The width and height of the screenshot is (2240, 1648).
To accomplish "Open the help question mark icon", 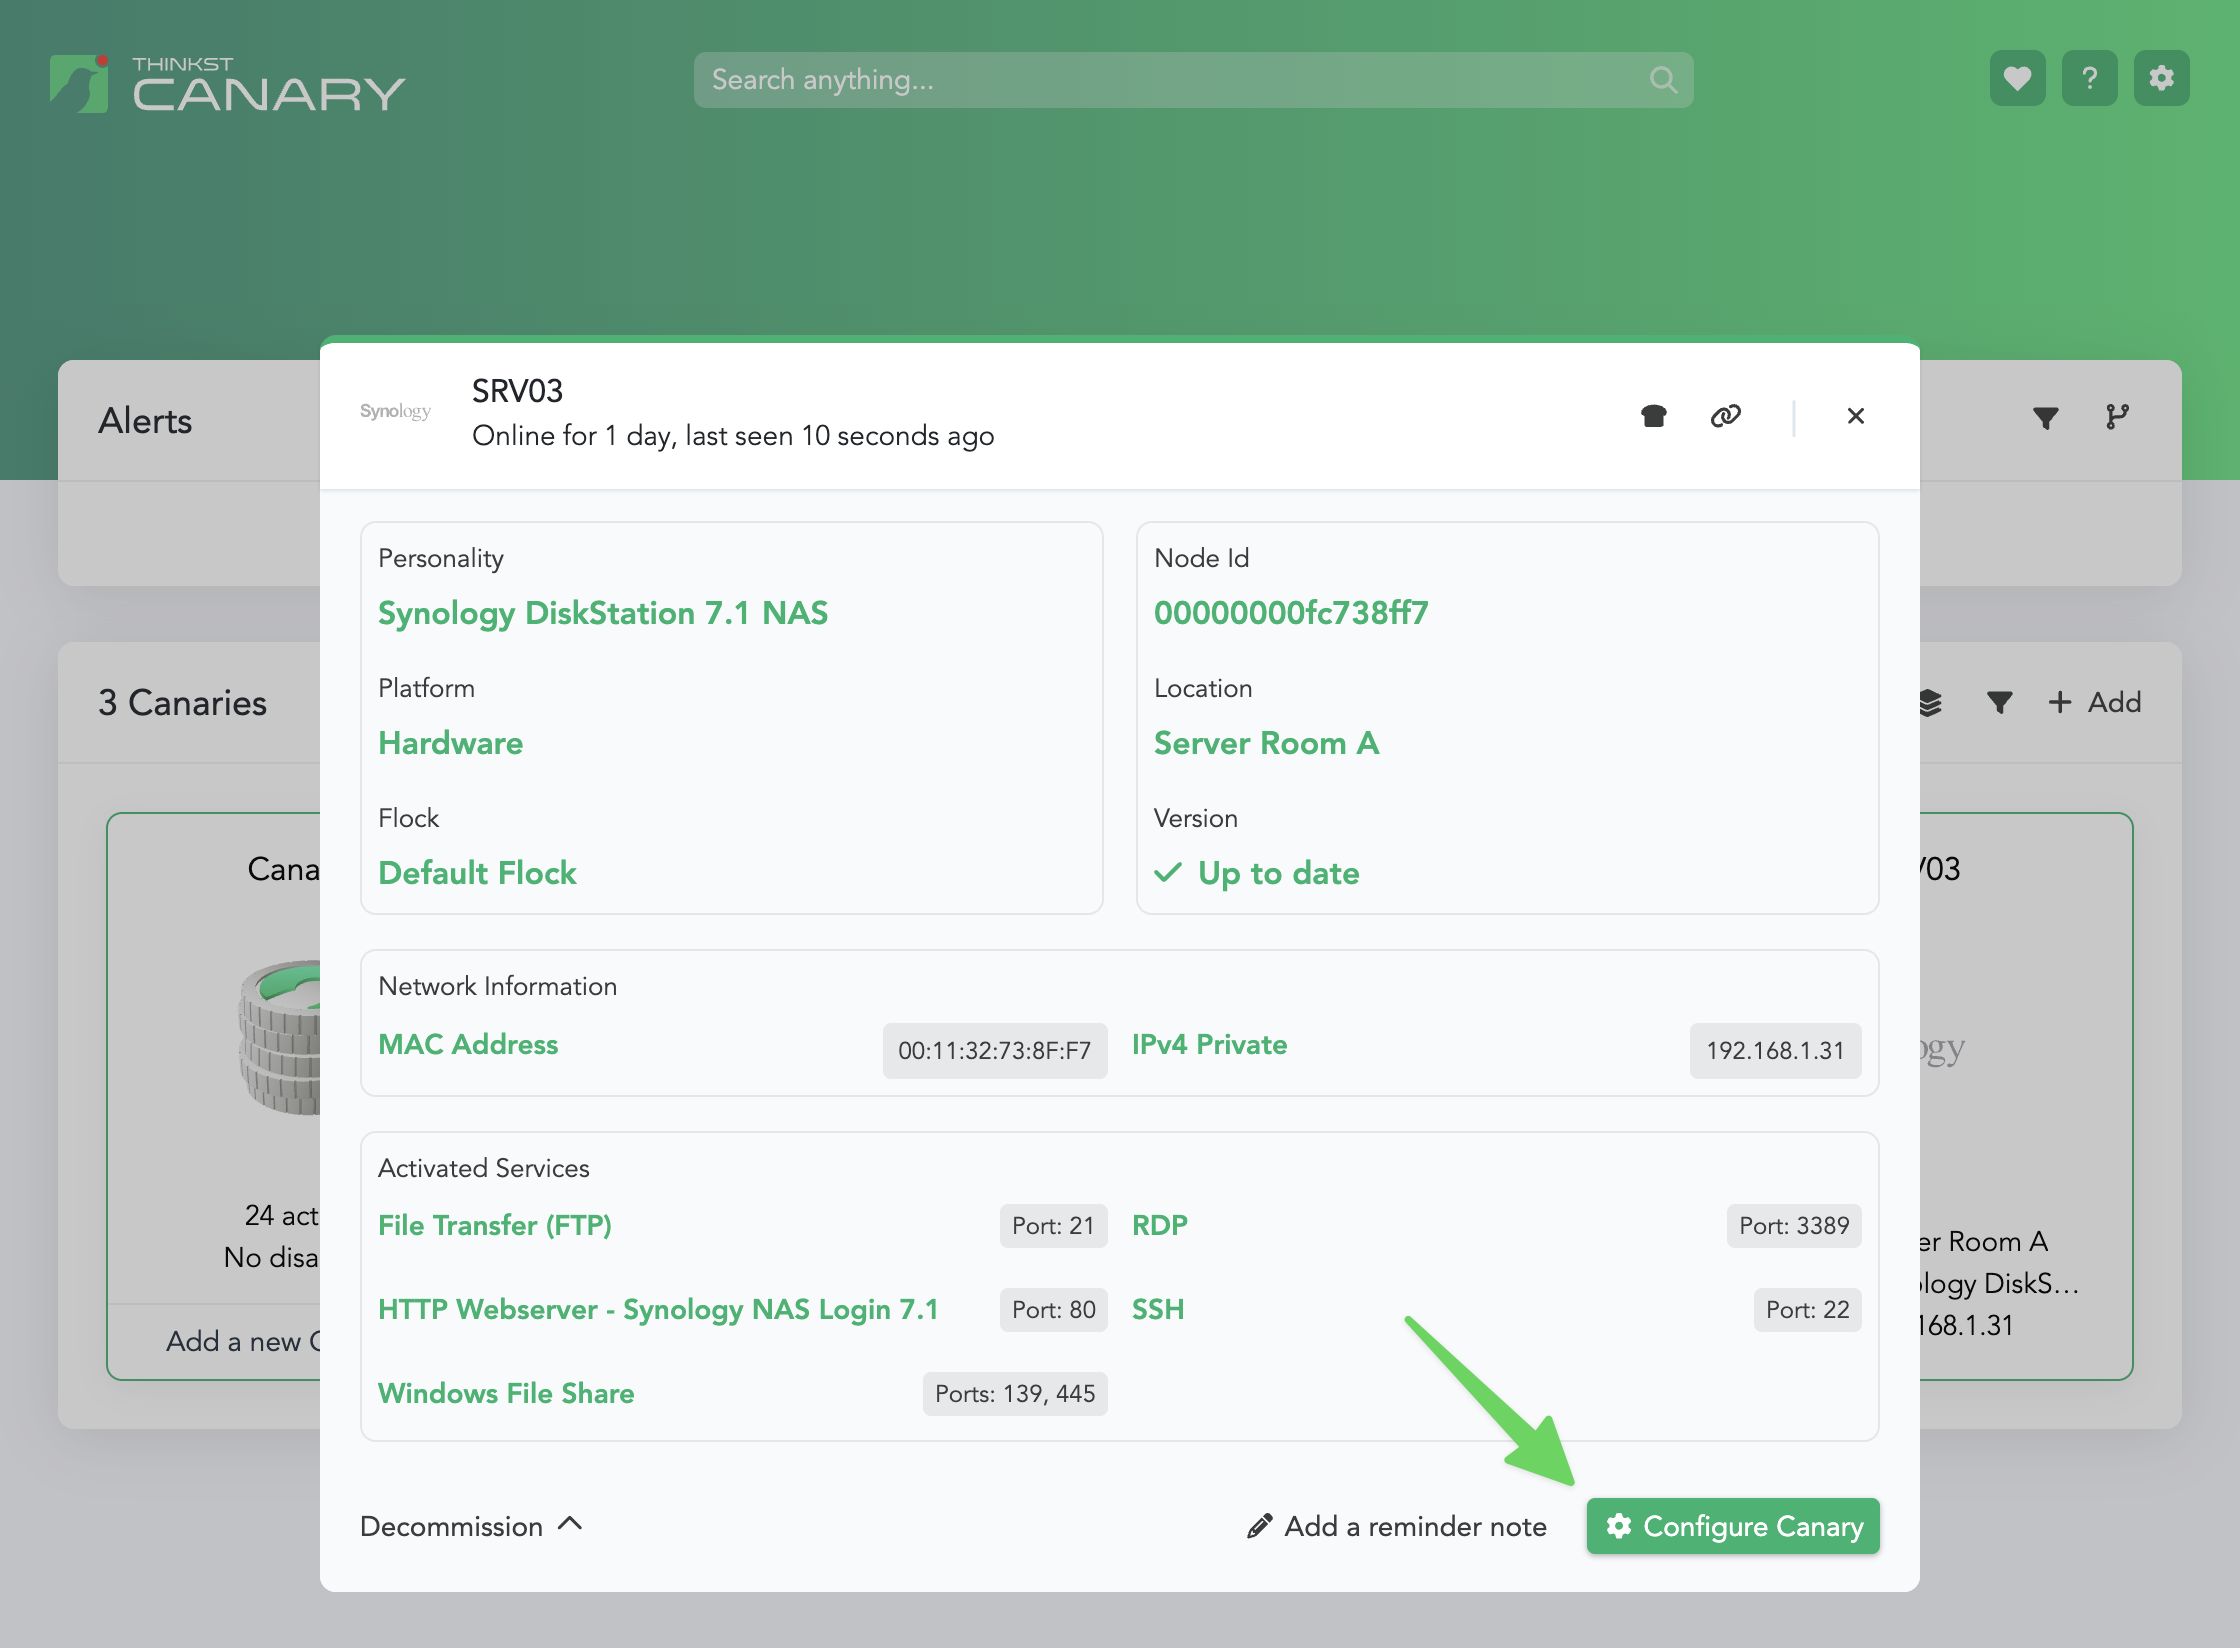I will tap(2089, 79).
